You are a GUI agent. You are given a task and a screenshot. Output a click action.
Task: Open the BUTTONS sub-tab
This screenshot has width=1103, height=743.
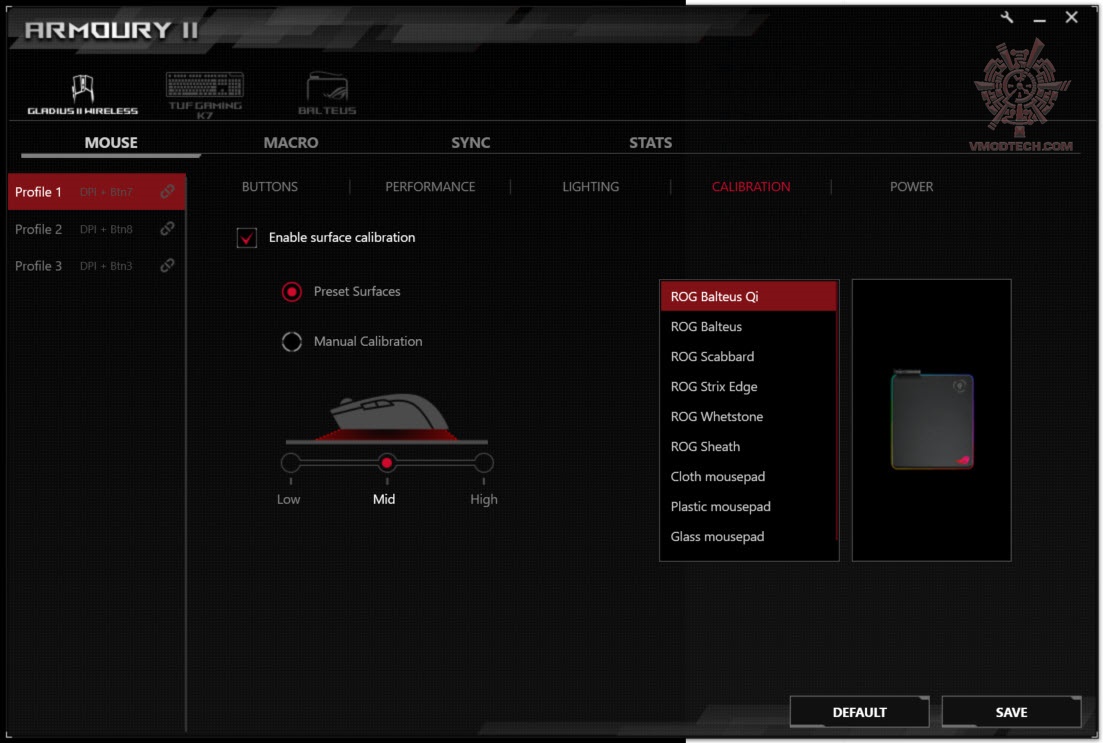269,186
